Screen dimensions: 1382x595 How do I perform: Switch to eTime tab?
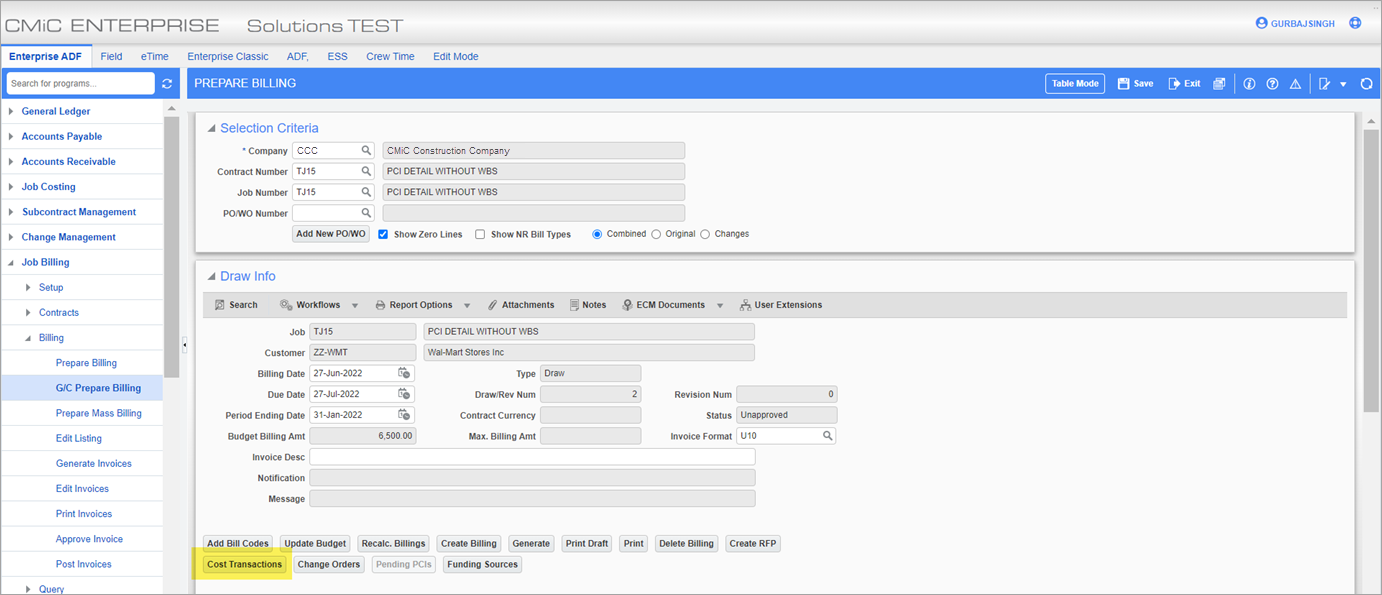point(154,57)
